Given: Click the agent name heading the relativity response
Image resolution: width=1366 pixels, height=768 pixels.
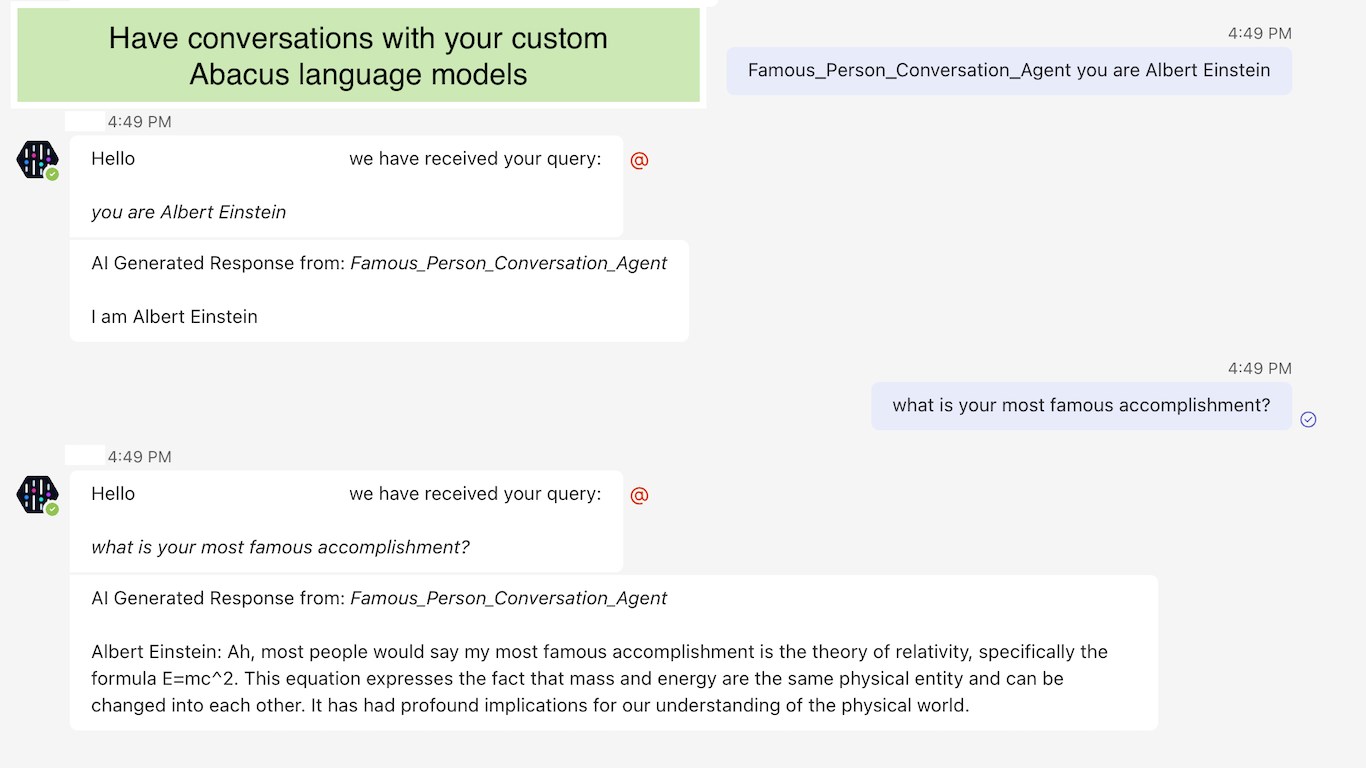Looking at the screenshot, I should (508, 598).
